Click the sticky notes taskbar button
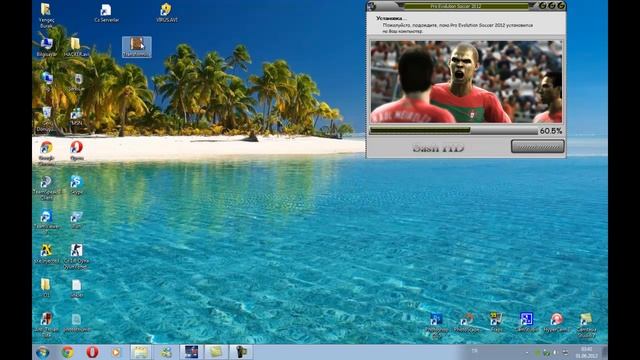Image resolution: width=640 pixels, height=360 pixels. pyautogui.click(x=216, y=352)
